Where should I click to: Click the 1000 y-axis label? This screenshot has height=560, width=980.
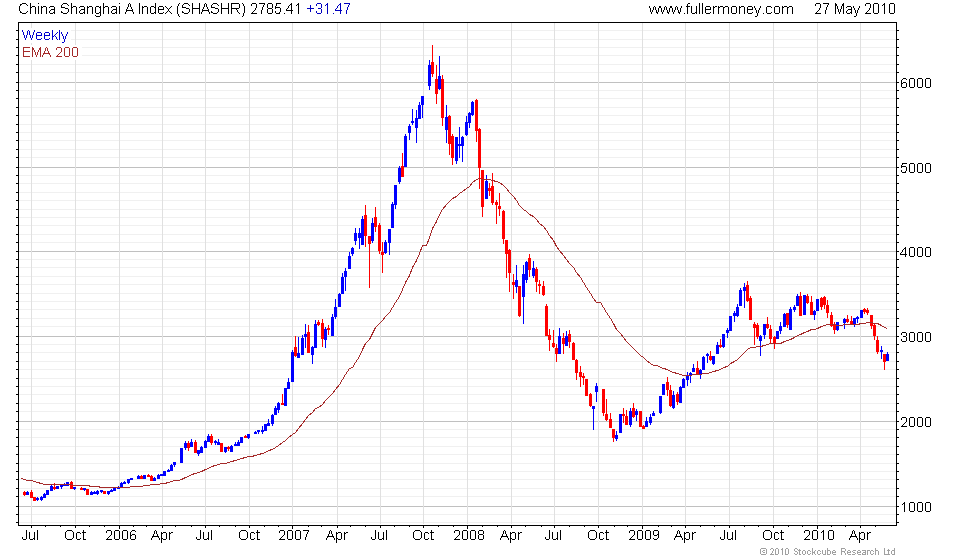[915, 507]
